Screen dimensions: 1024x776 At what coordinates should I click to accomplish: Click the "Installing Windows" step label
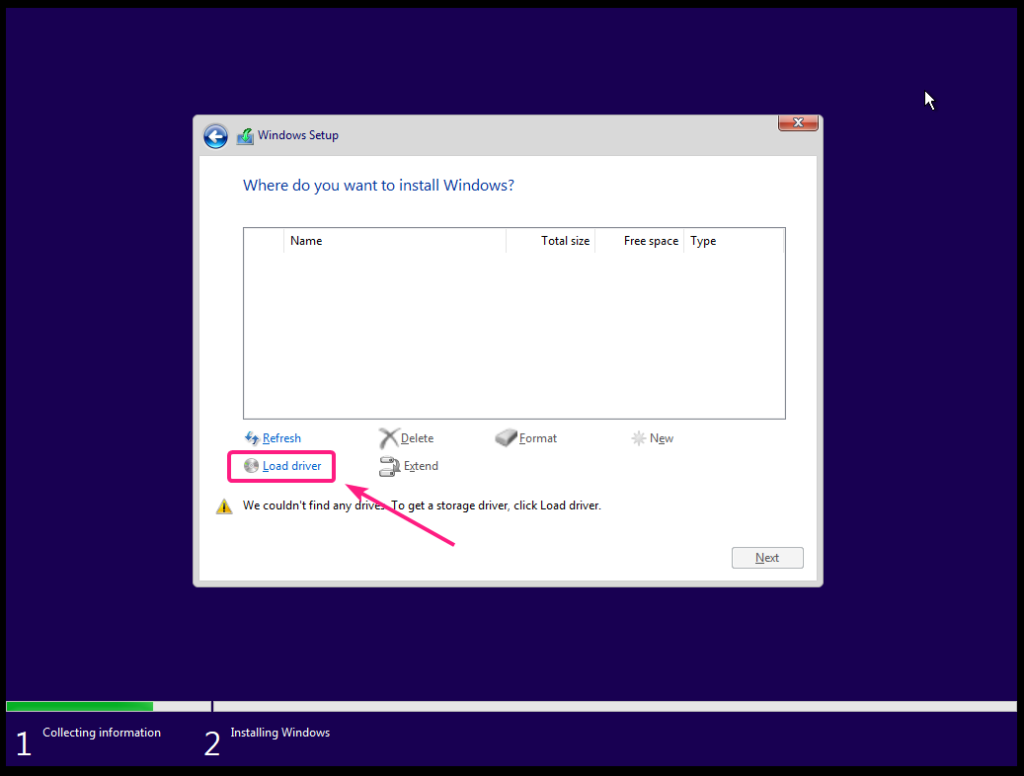[280, 733]
